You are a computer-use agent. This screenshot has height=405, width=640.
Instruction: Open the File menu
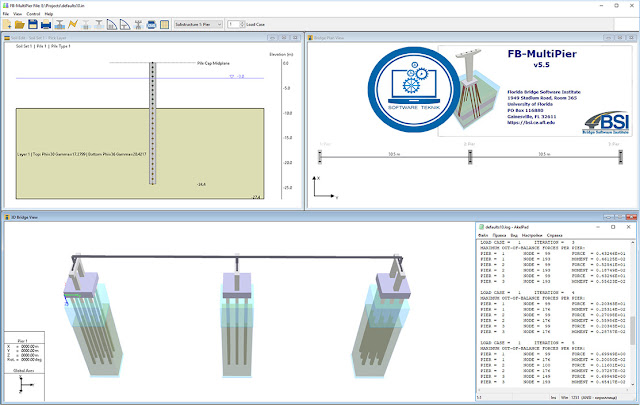pyautogui.click(x=6, y=14)
